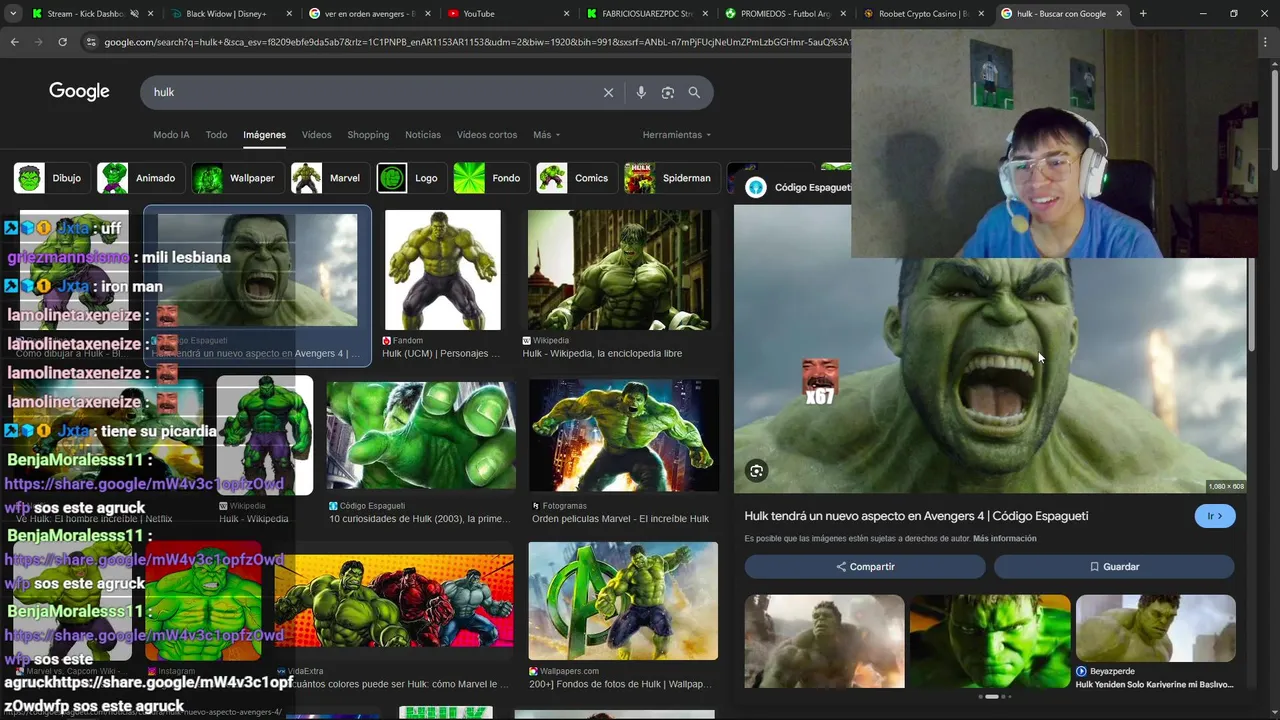Click the Ir button in preview panel
Image resolution: width=1280 pixels, height=720 pixels.
pos(1215,516)
